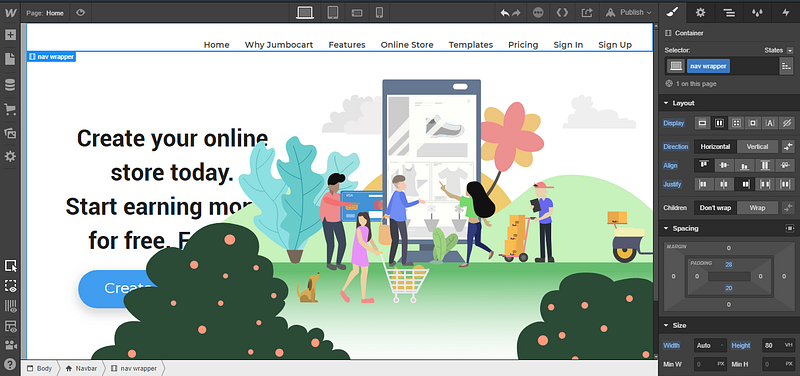
Task: Set Children to Wrap
Action: pos(757,208)
